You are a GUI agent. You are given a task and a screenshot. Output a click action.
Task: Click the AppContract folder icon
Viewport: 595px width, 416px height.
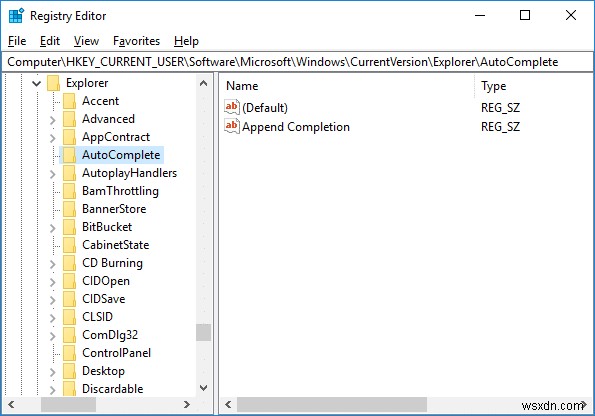tap(69, 137)
